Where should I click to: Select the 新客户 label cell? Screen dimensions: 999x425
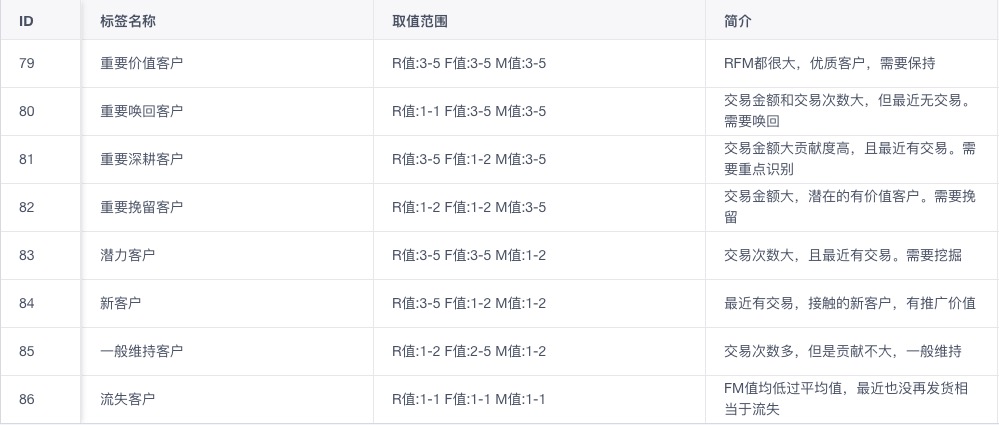pos(120,303)
